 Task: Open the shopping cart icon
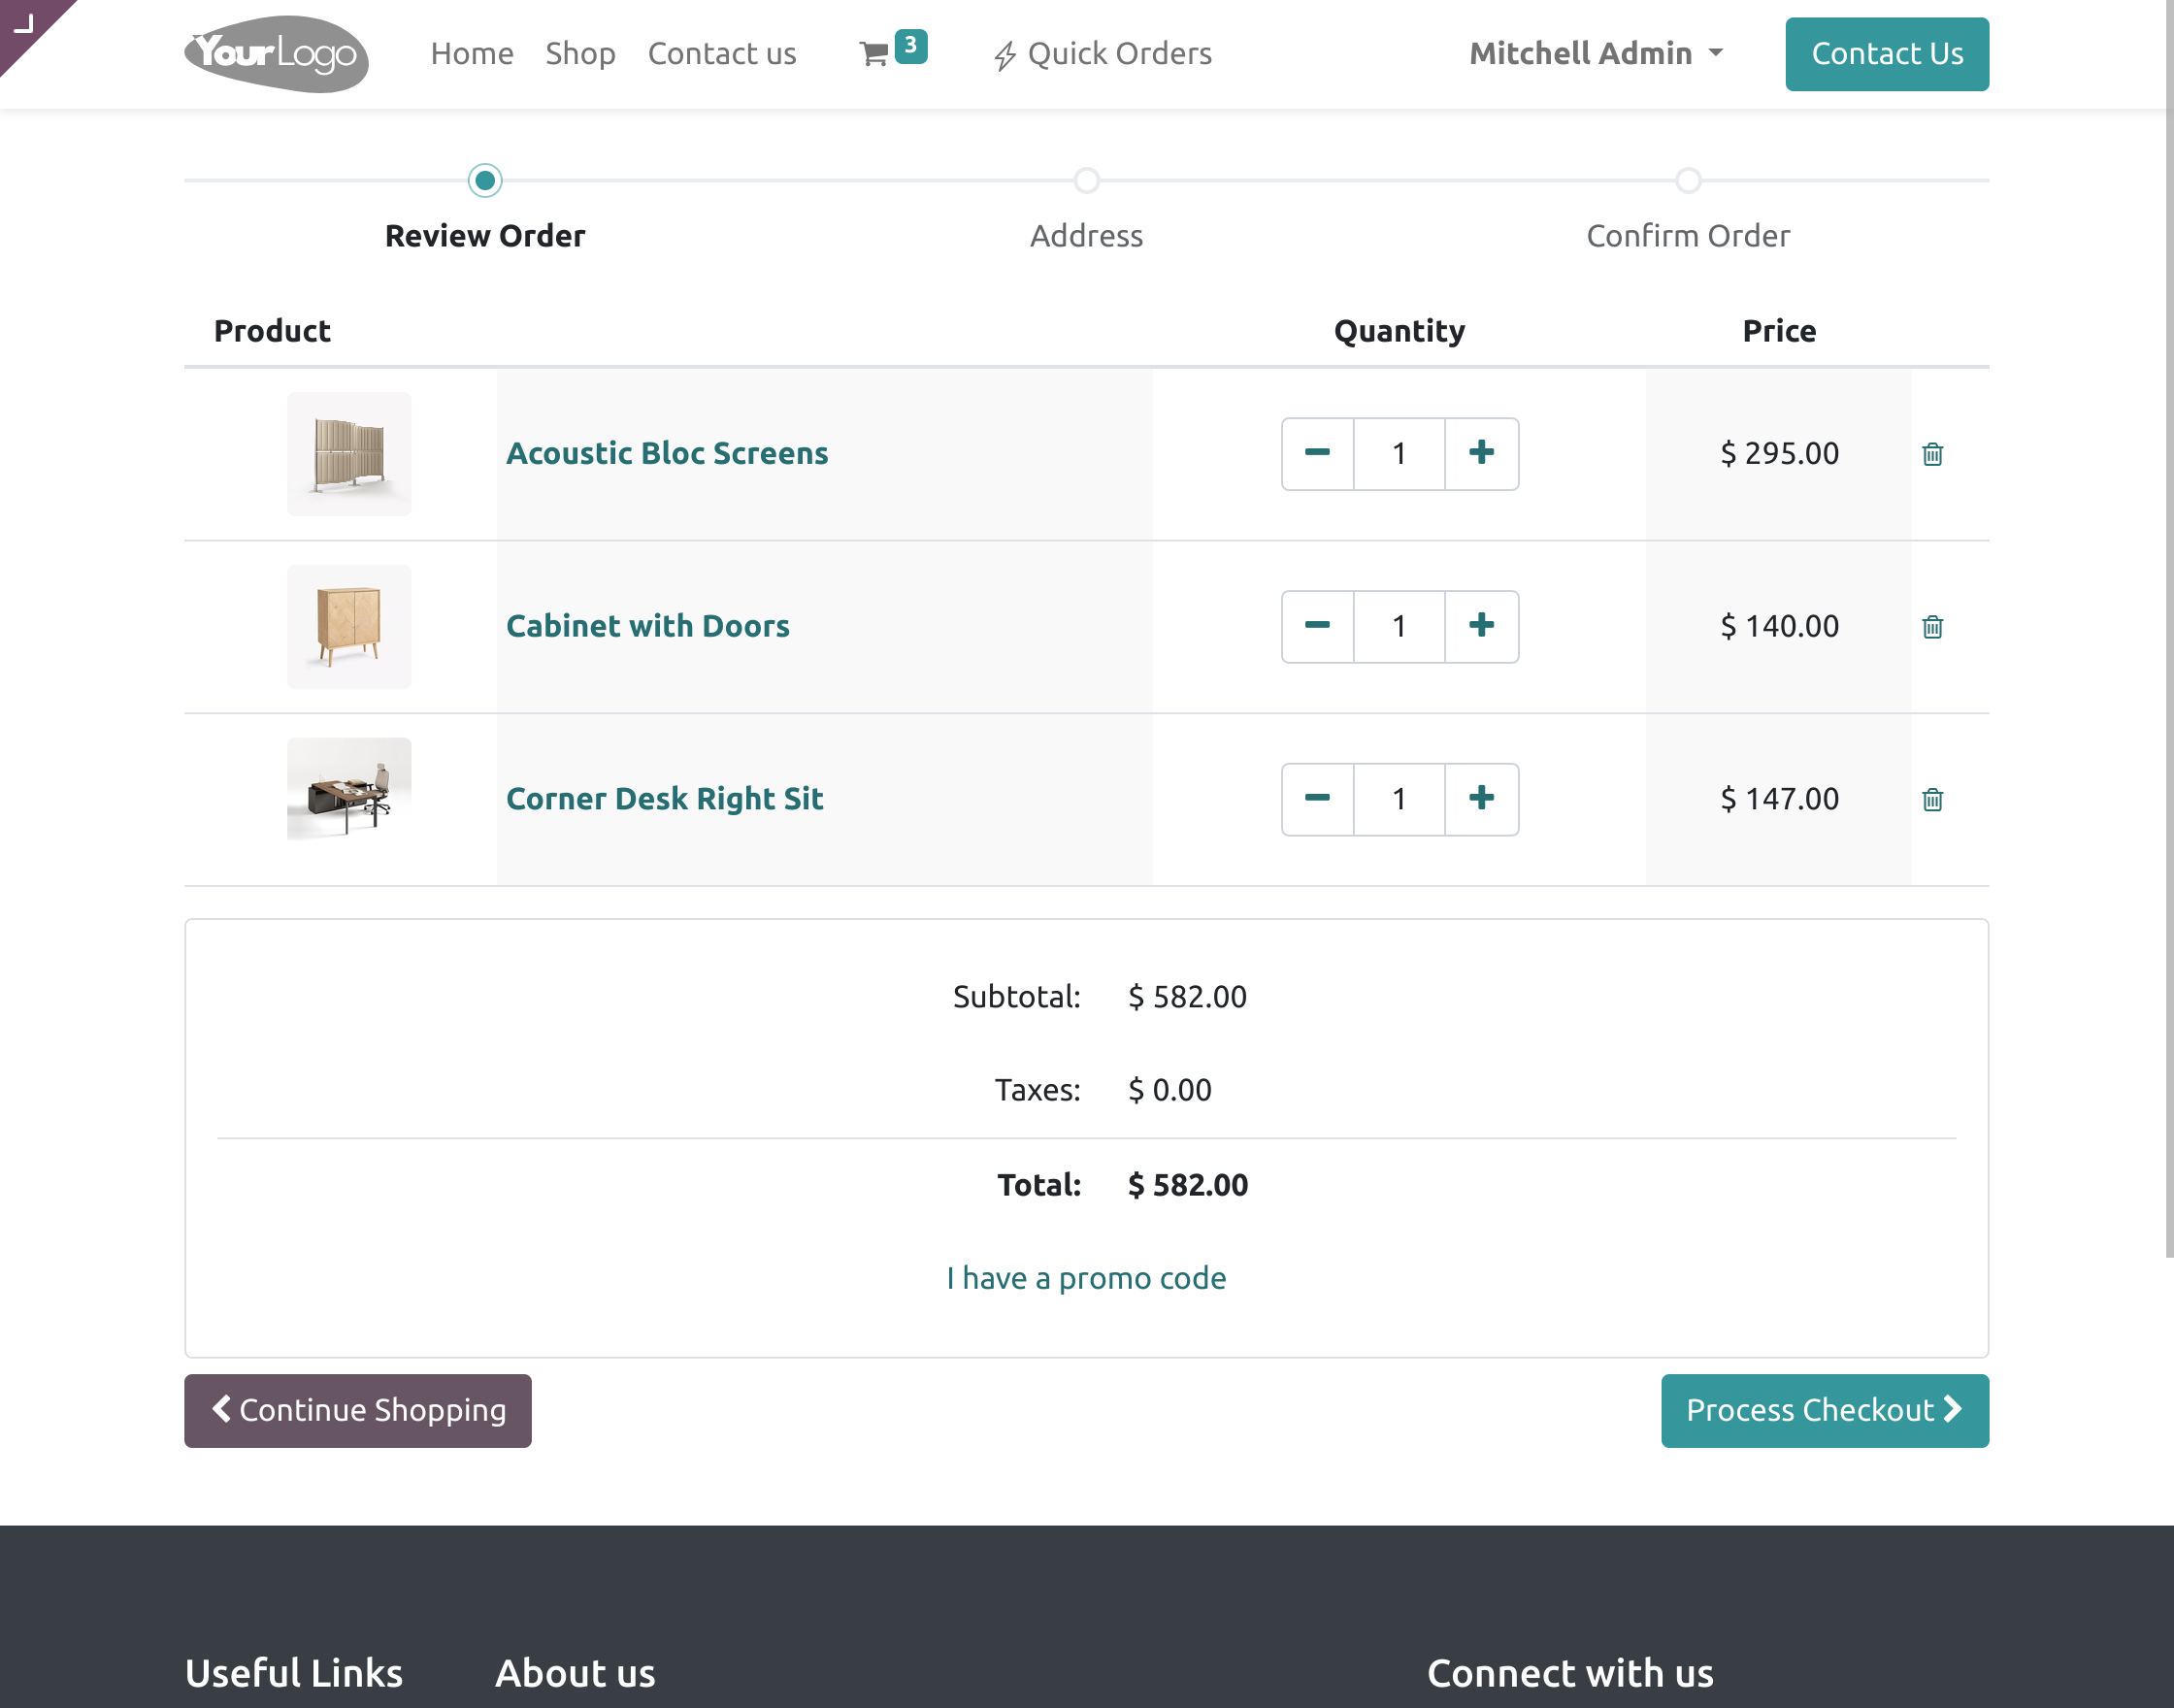point(875,54)
